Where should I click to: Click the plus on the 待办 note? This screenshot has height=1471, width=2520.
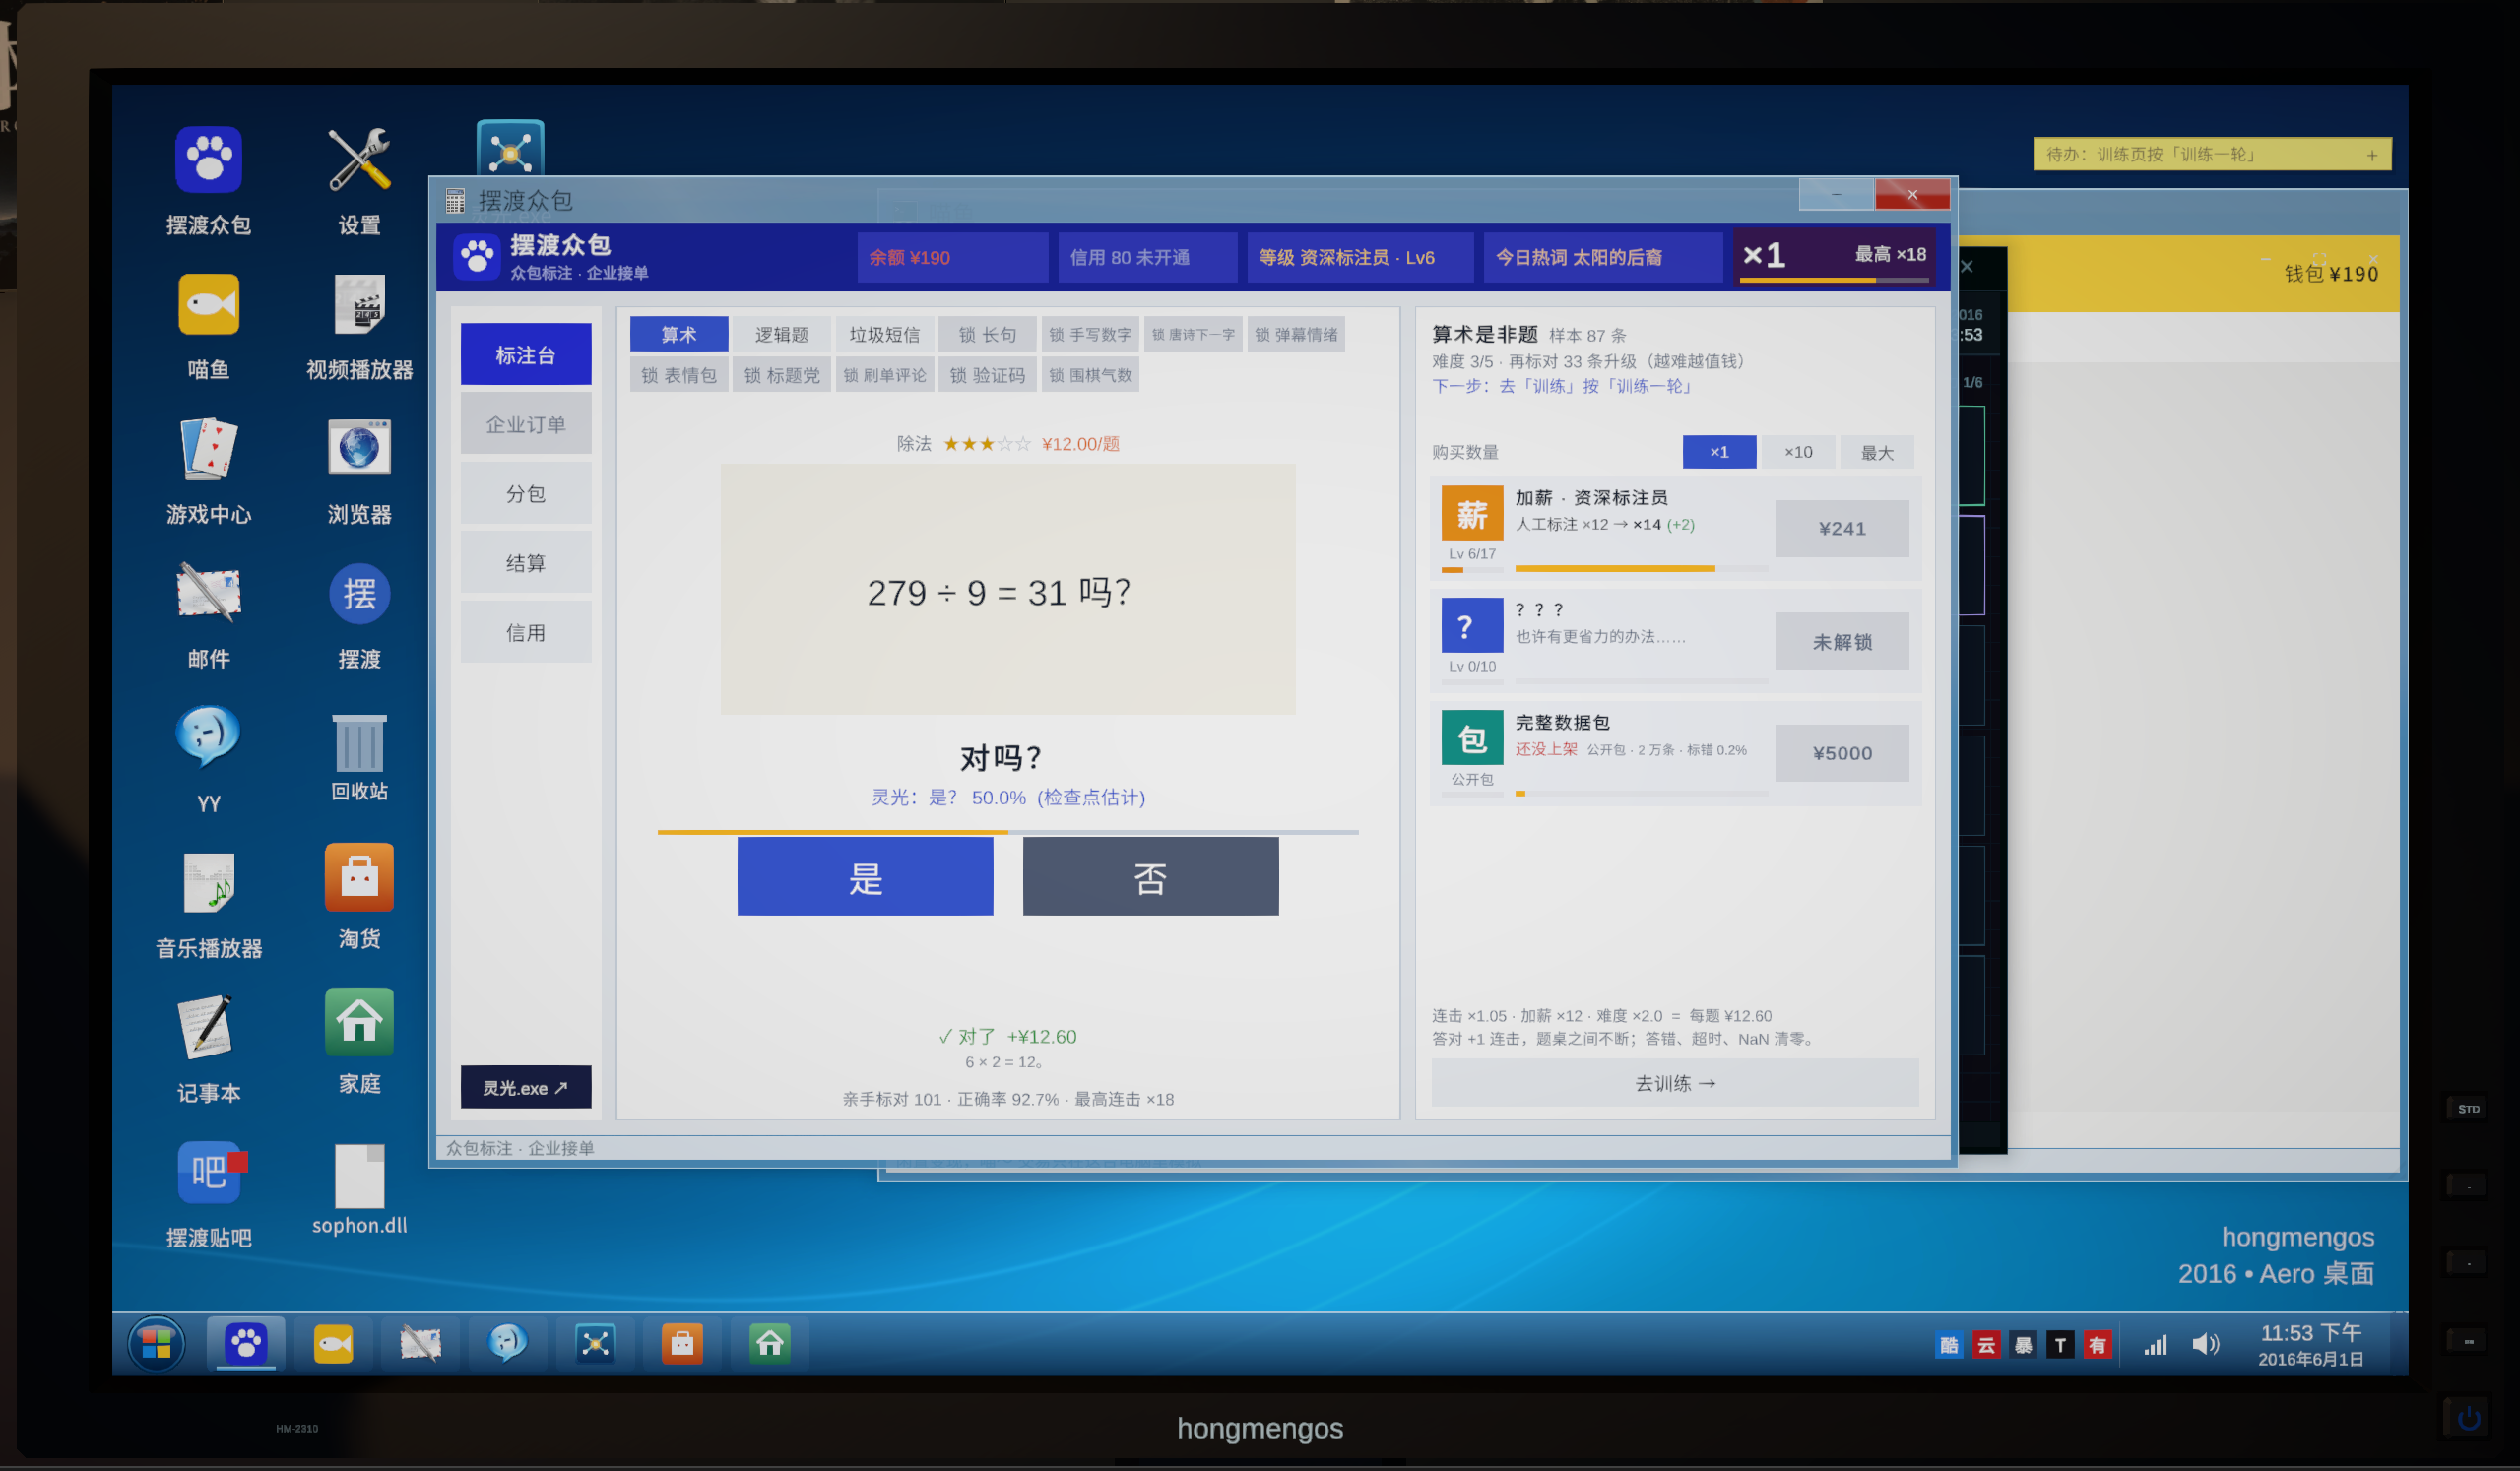(2371, 155)
